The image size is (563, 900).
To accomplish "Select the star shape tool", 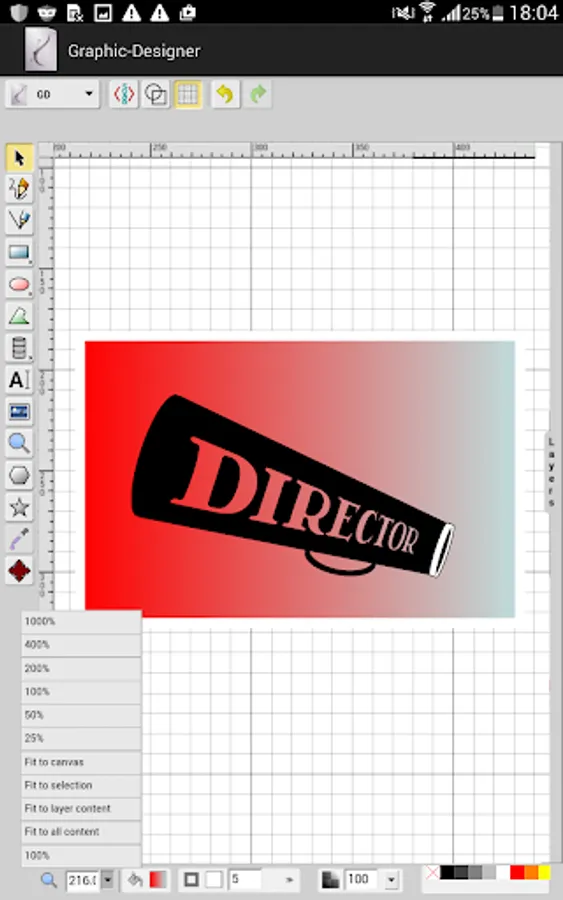I will [19, 507].
